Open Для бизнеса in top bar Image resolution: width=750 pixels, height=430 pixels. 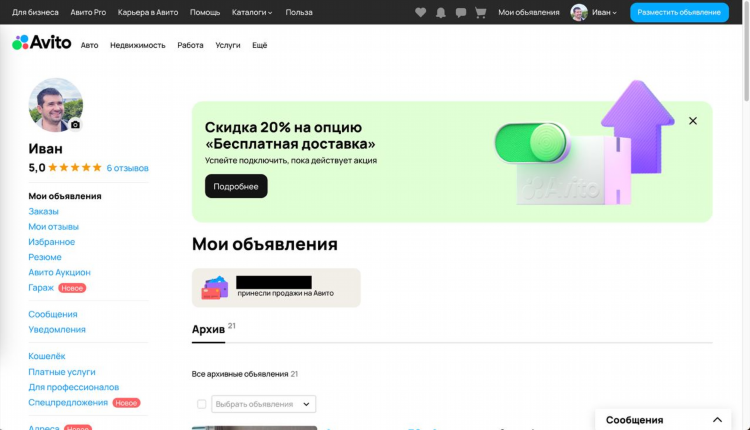pyautogui.click(x=35, y=12)
